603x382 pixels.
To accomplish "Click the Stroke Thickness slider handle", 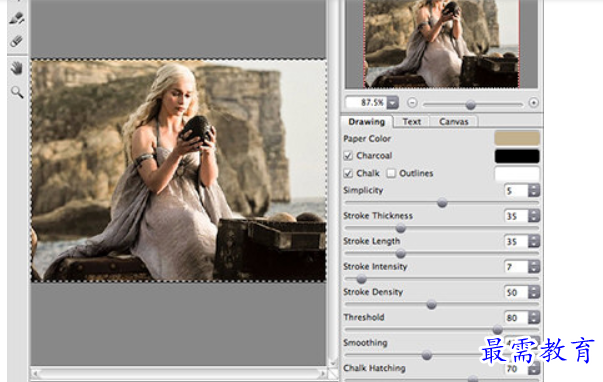I will 401,228.
